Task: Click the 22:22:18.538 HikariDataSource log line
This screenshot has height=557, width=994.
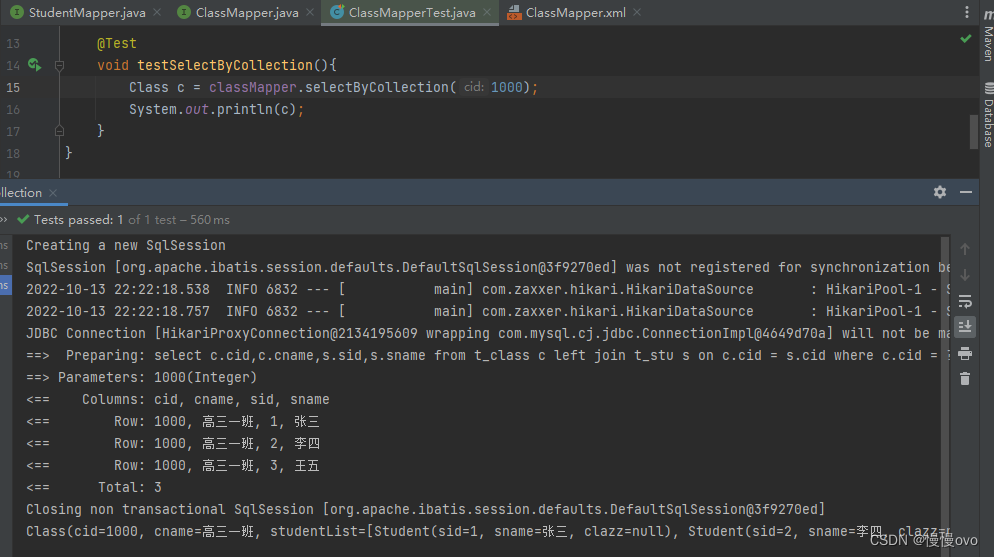Action: 487,290
